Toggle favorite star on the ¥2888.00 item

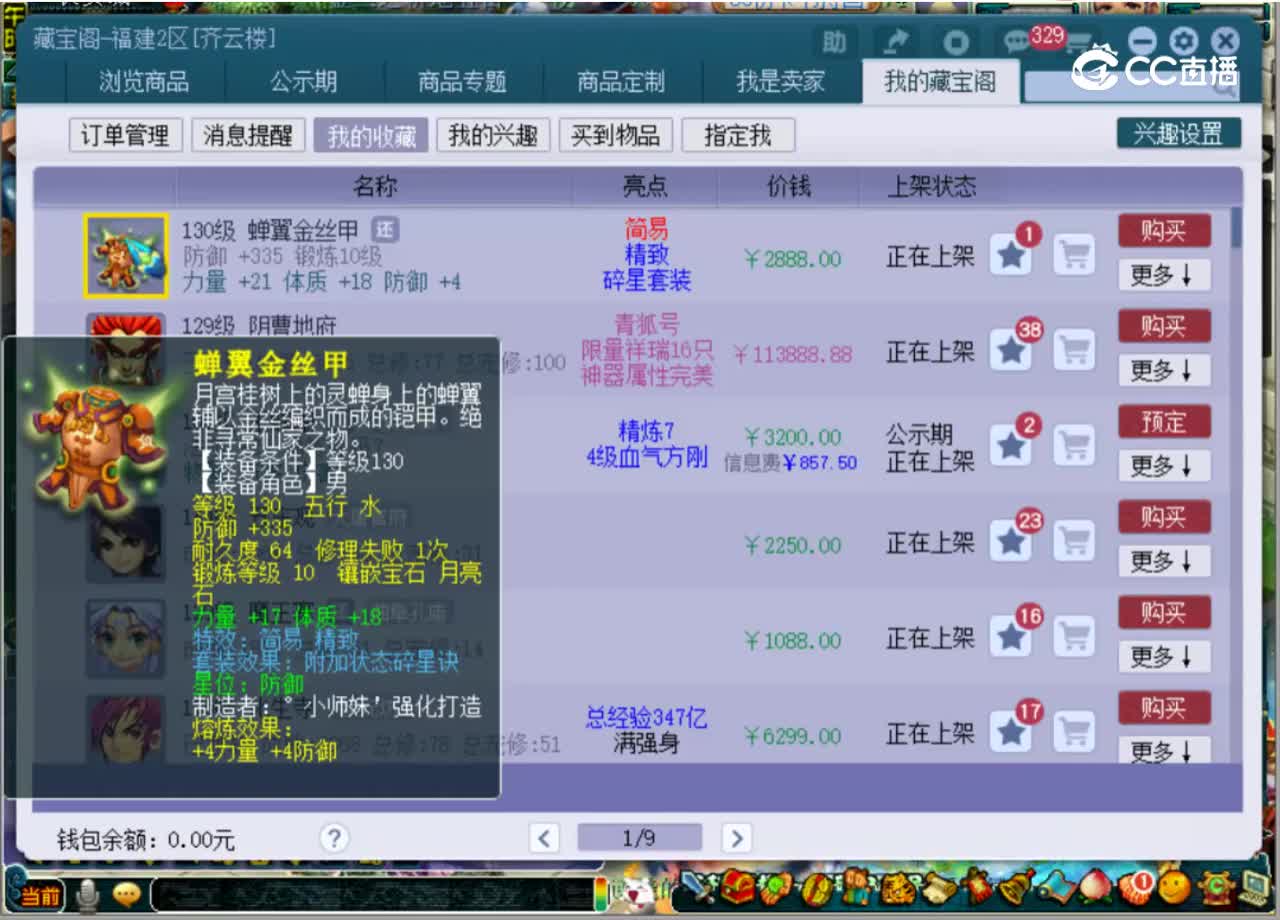click(x=1012, y=255)
